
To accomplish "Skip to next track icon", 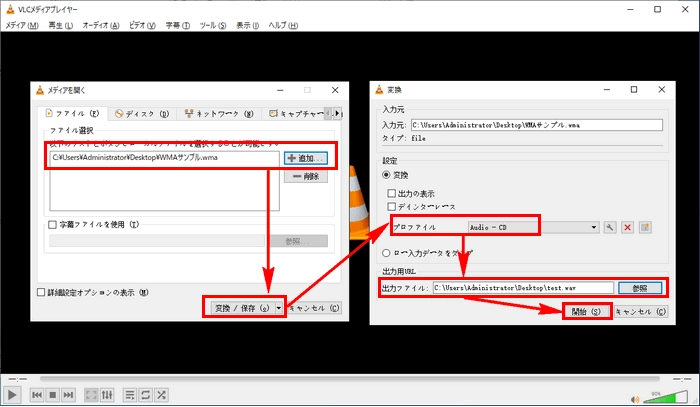I will pos(68,395).
